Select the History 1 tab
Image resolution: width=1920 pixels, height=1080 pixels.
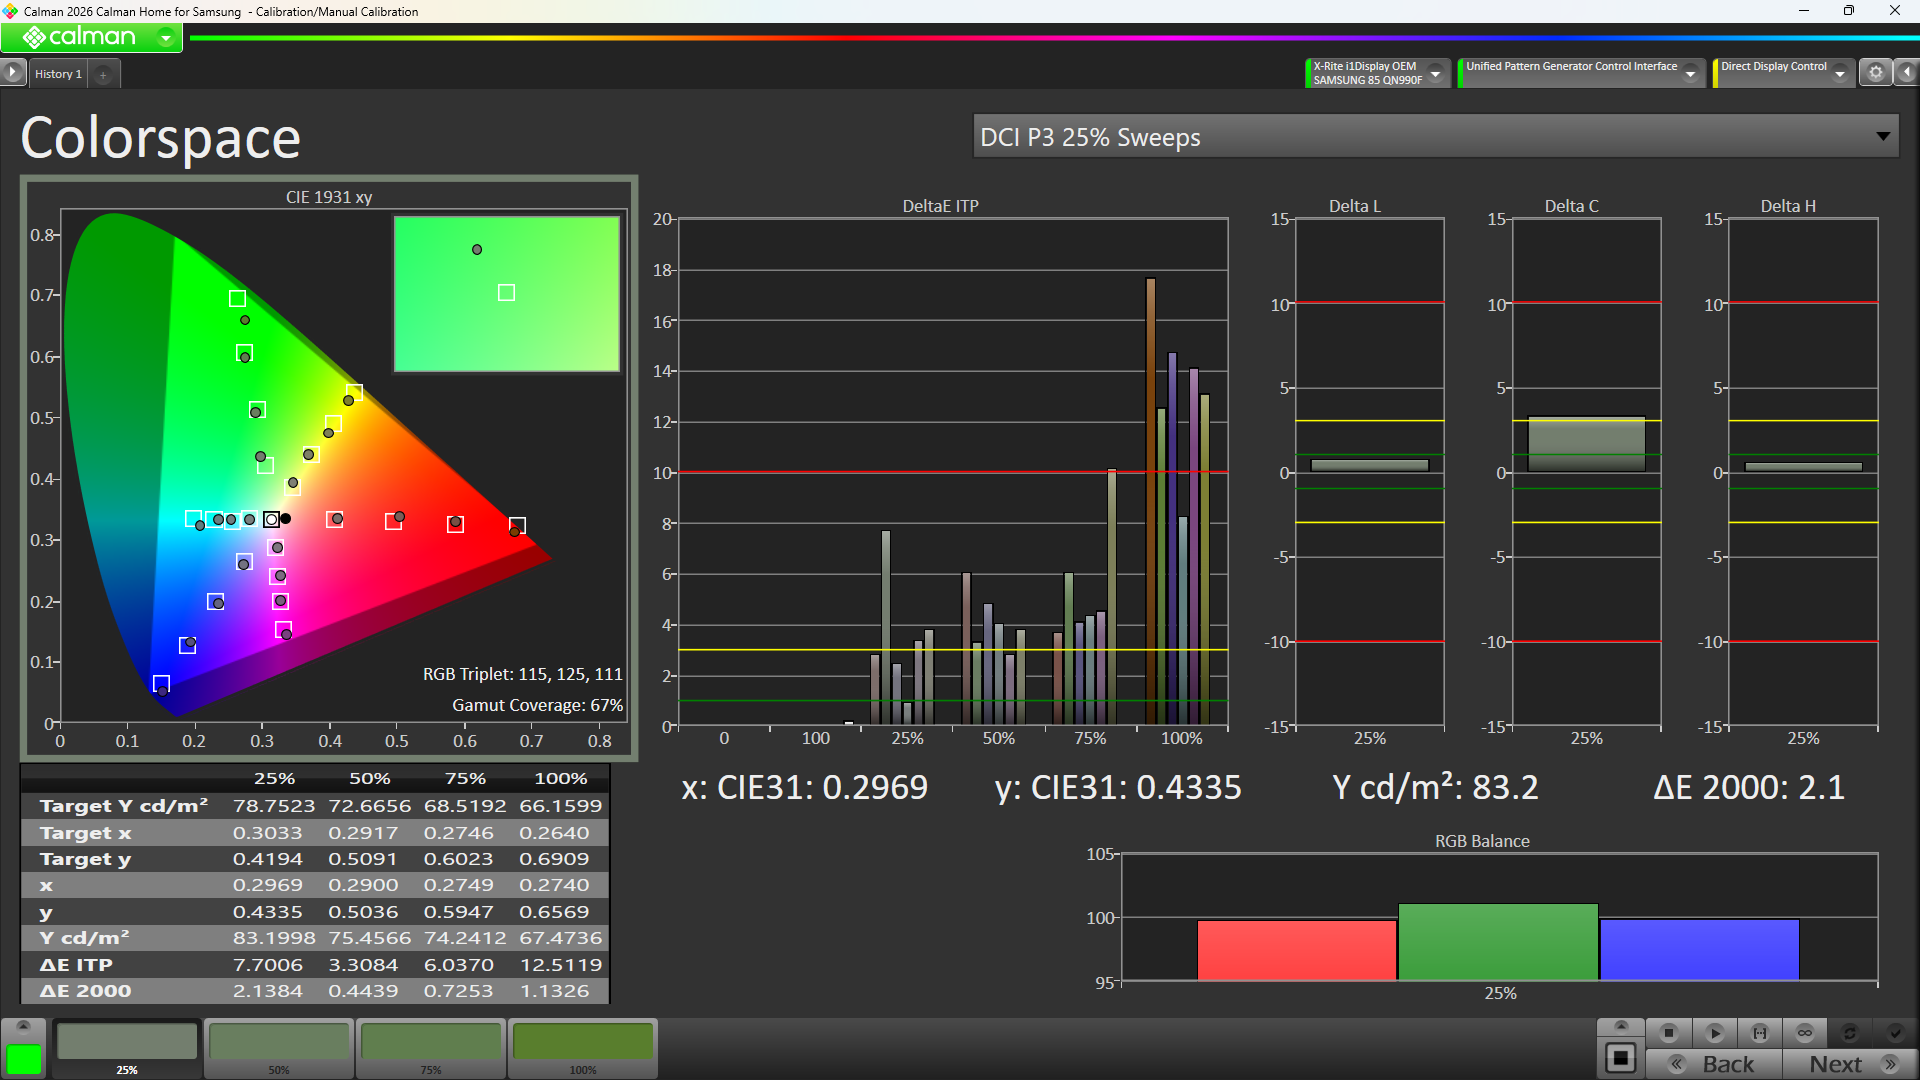(58, 74)
